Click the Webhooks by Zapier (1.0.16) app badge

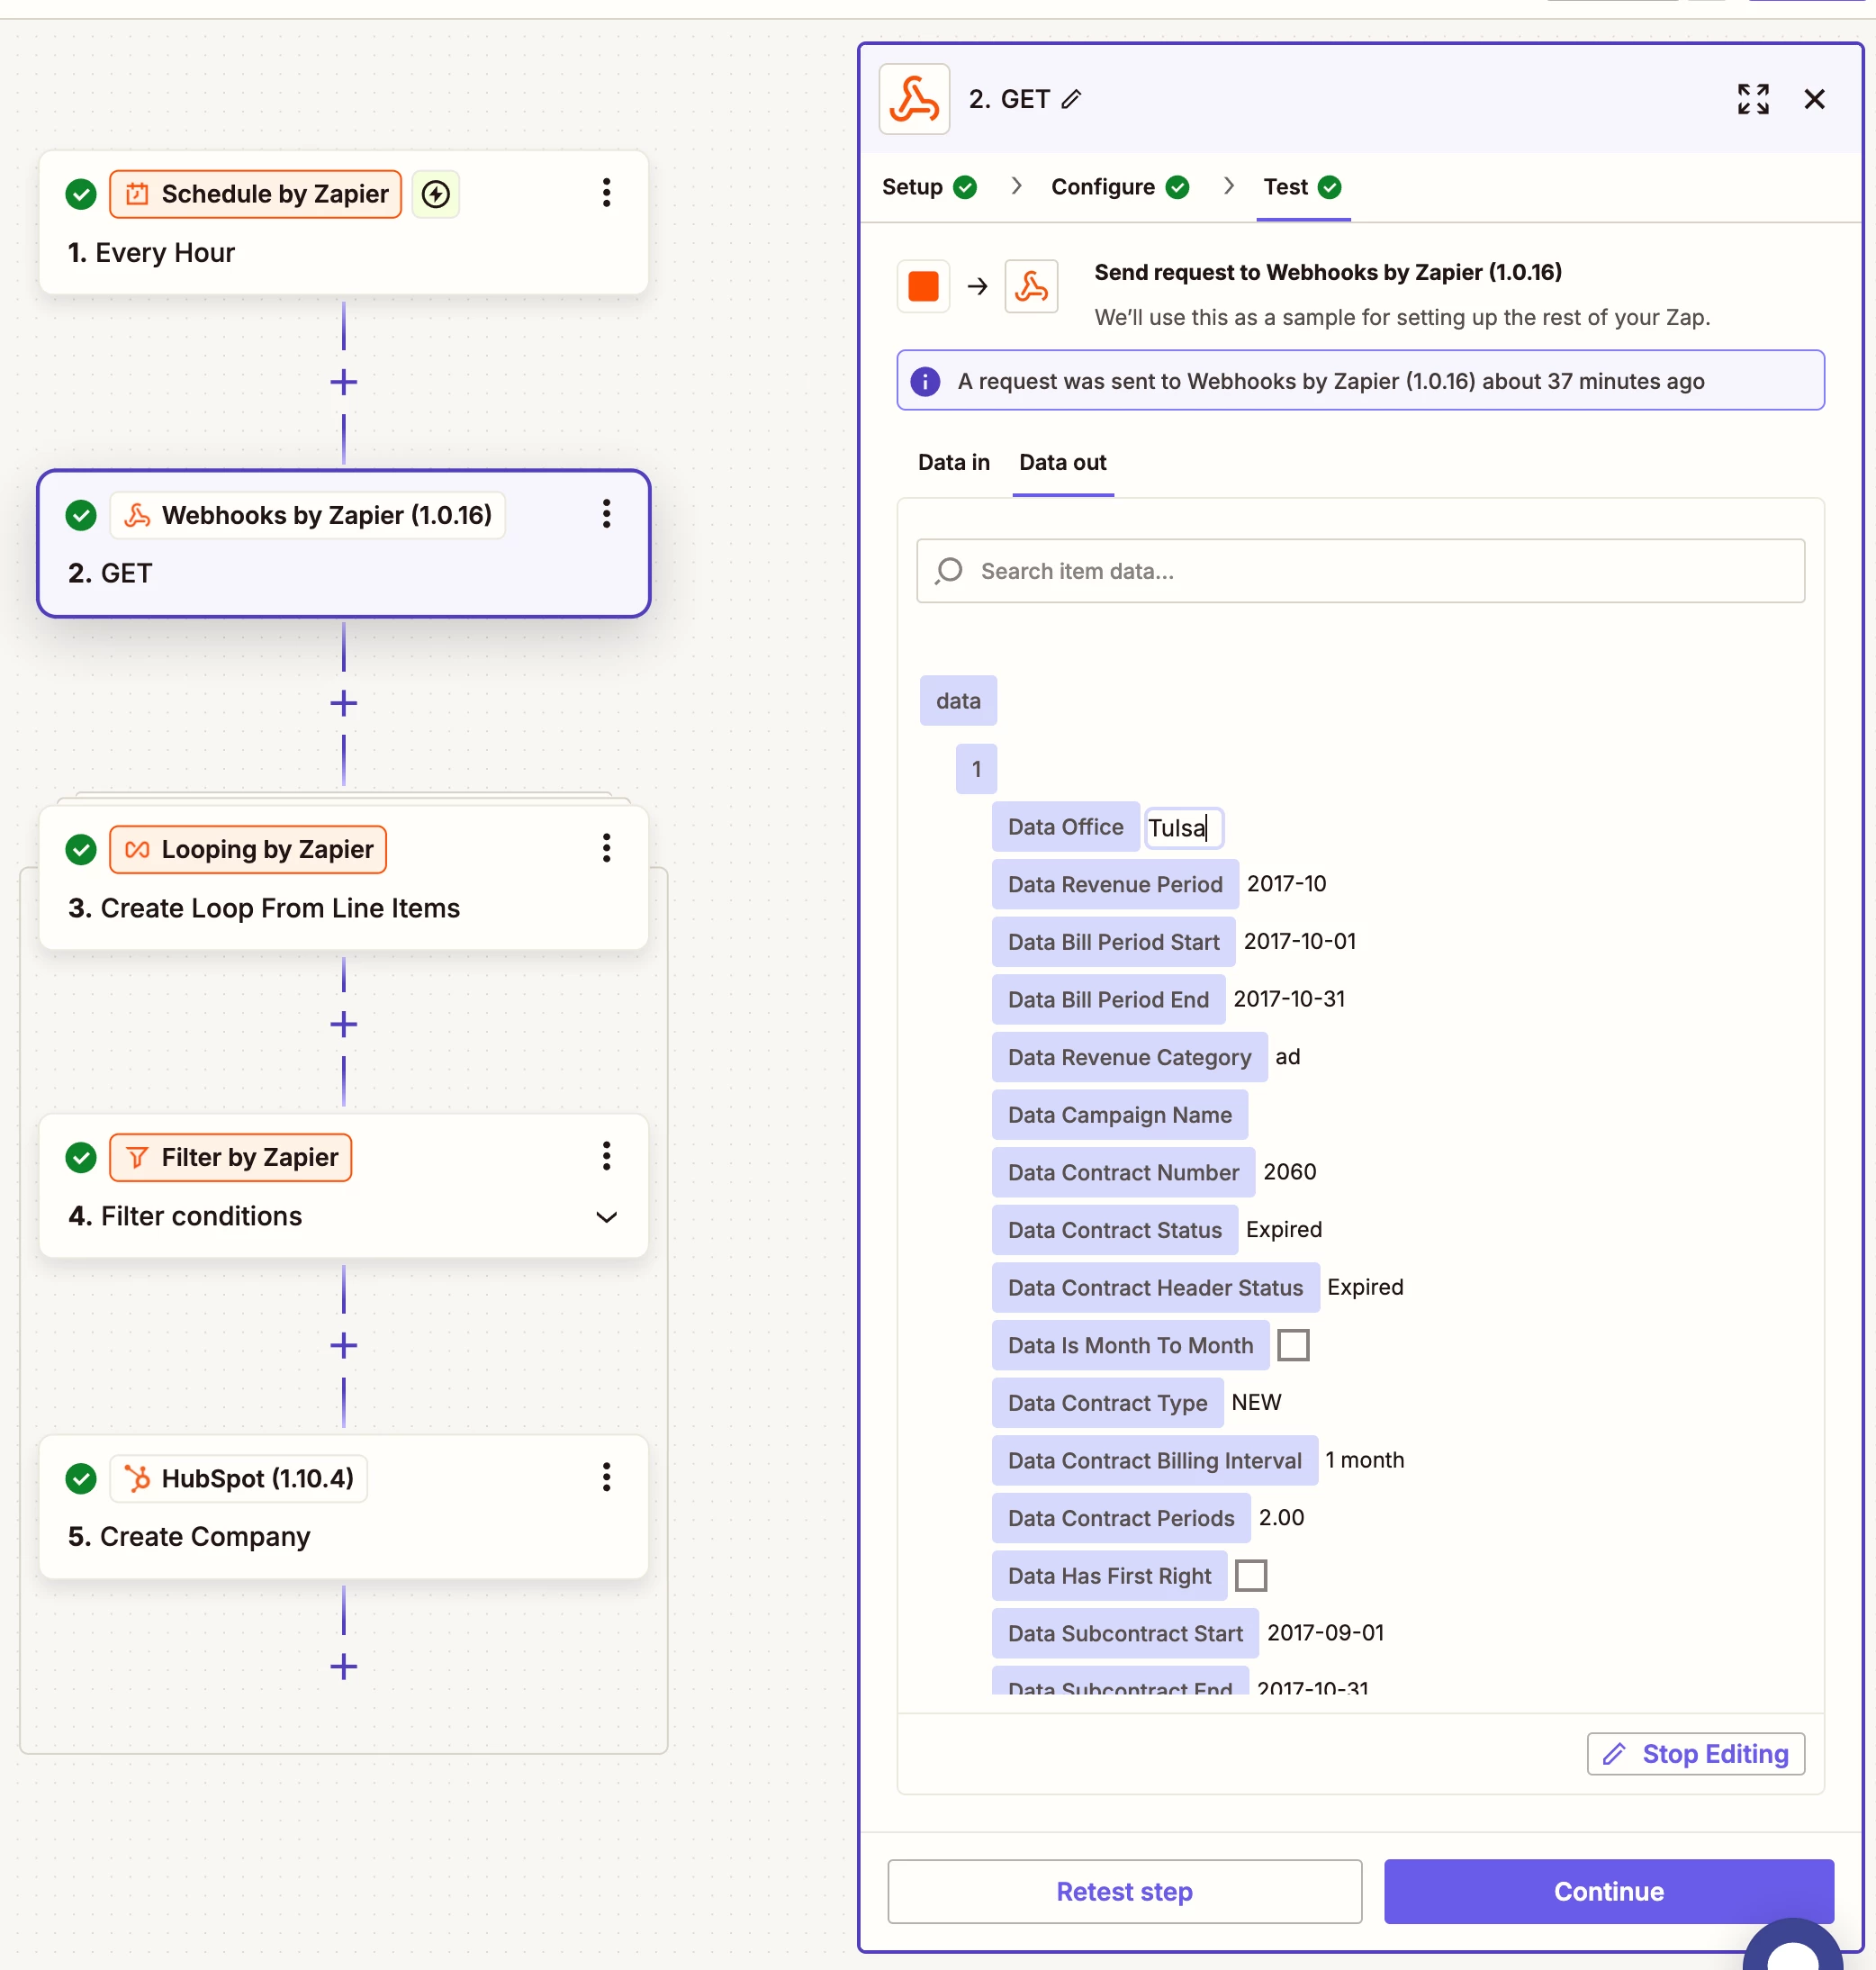307,515
